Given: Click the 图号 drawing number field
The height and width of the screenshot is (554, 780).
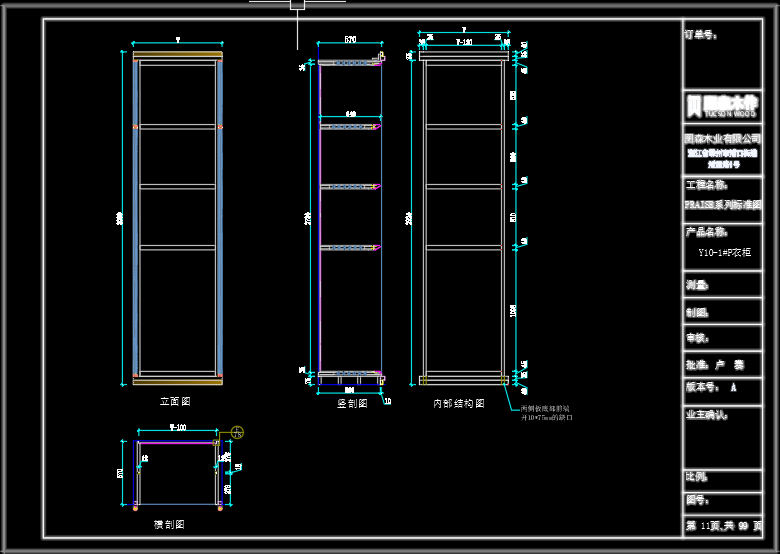Looking at the screenshot, I should click(x=722, y=503).
